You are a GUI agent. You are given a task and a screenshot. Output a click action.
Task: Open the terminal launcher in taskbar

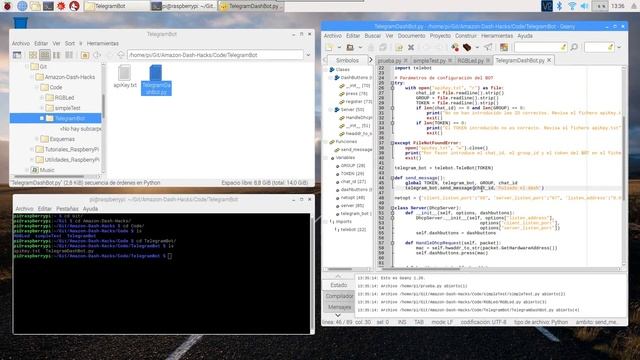(48, 6)
